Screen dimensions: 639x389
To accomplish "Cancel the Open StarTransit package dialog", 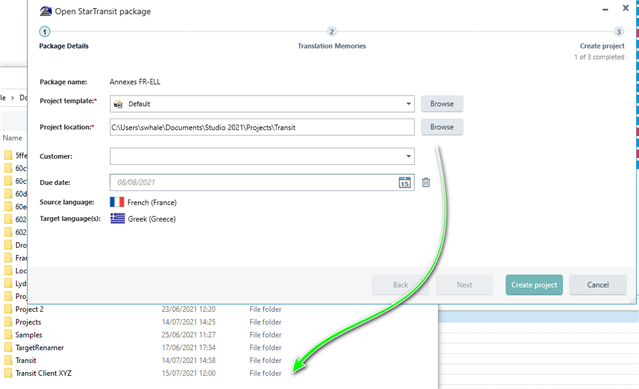I will pyautogui.click(x=598, y=285).
